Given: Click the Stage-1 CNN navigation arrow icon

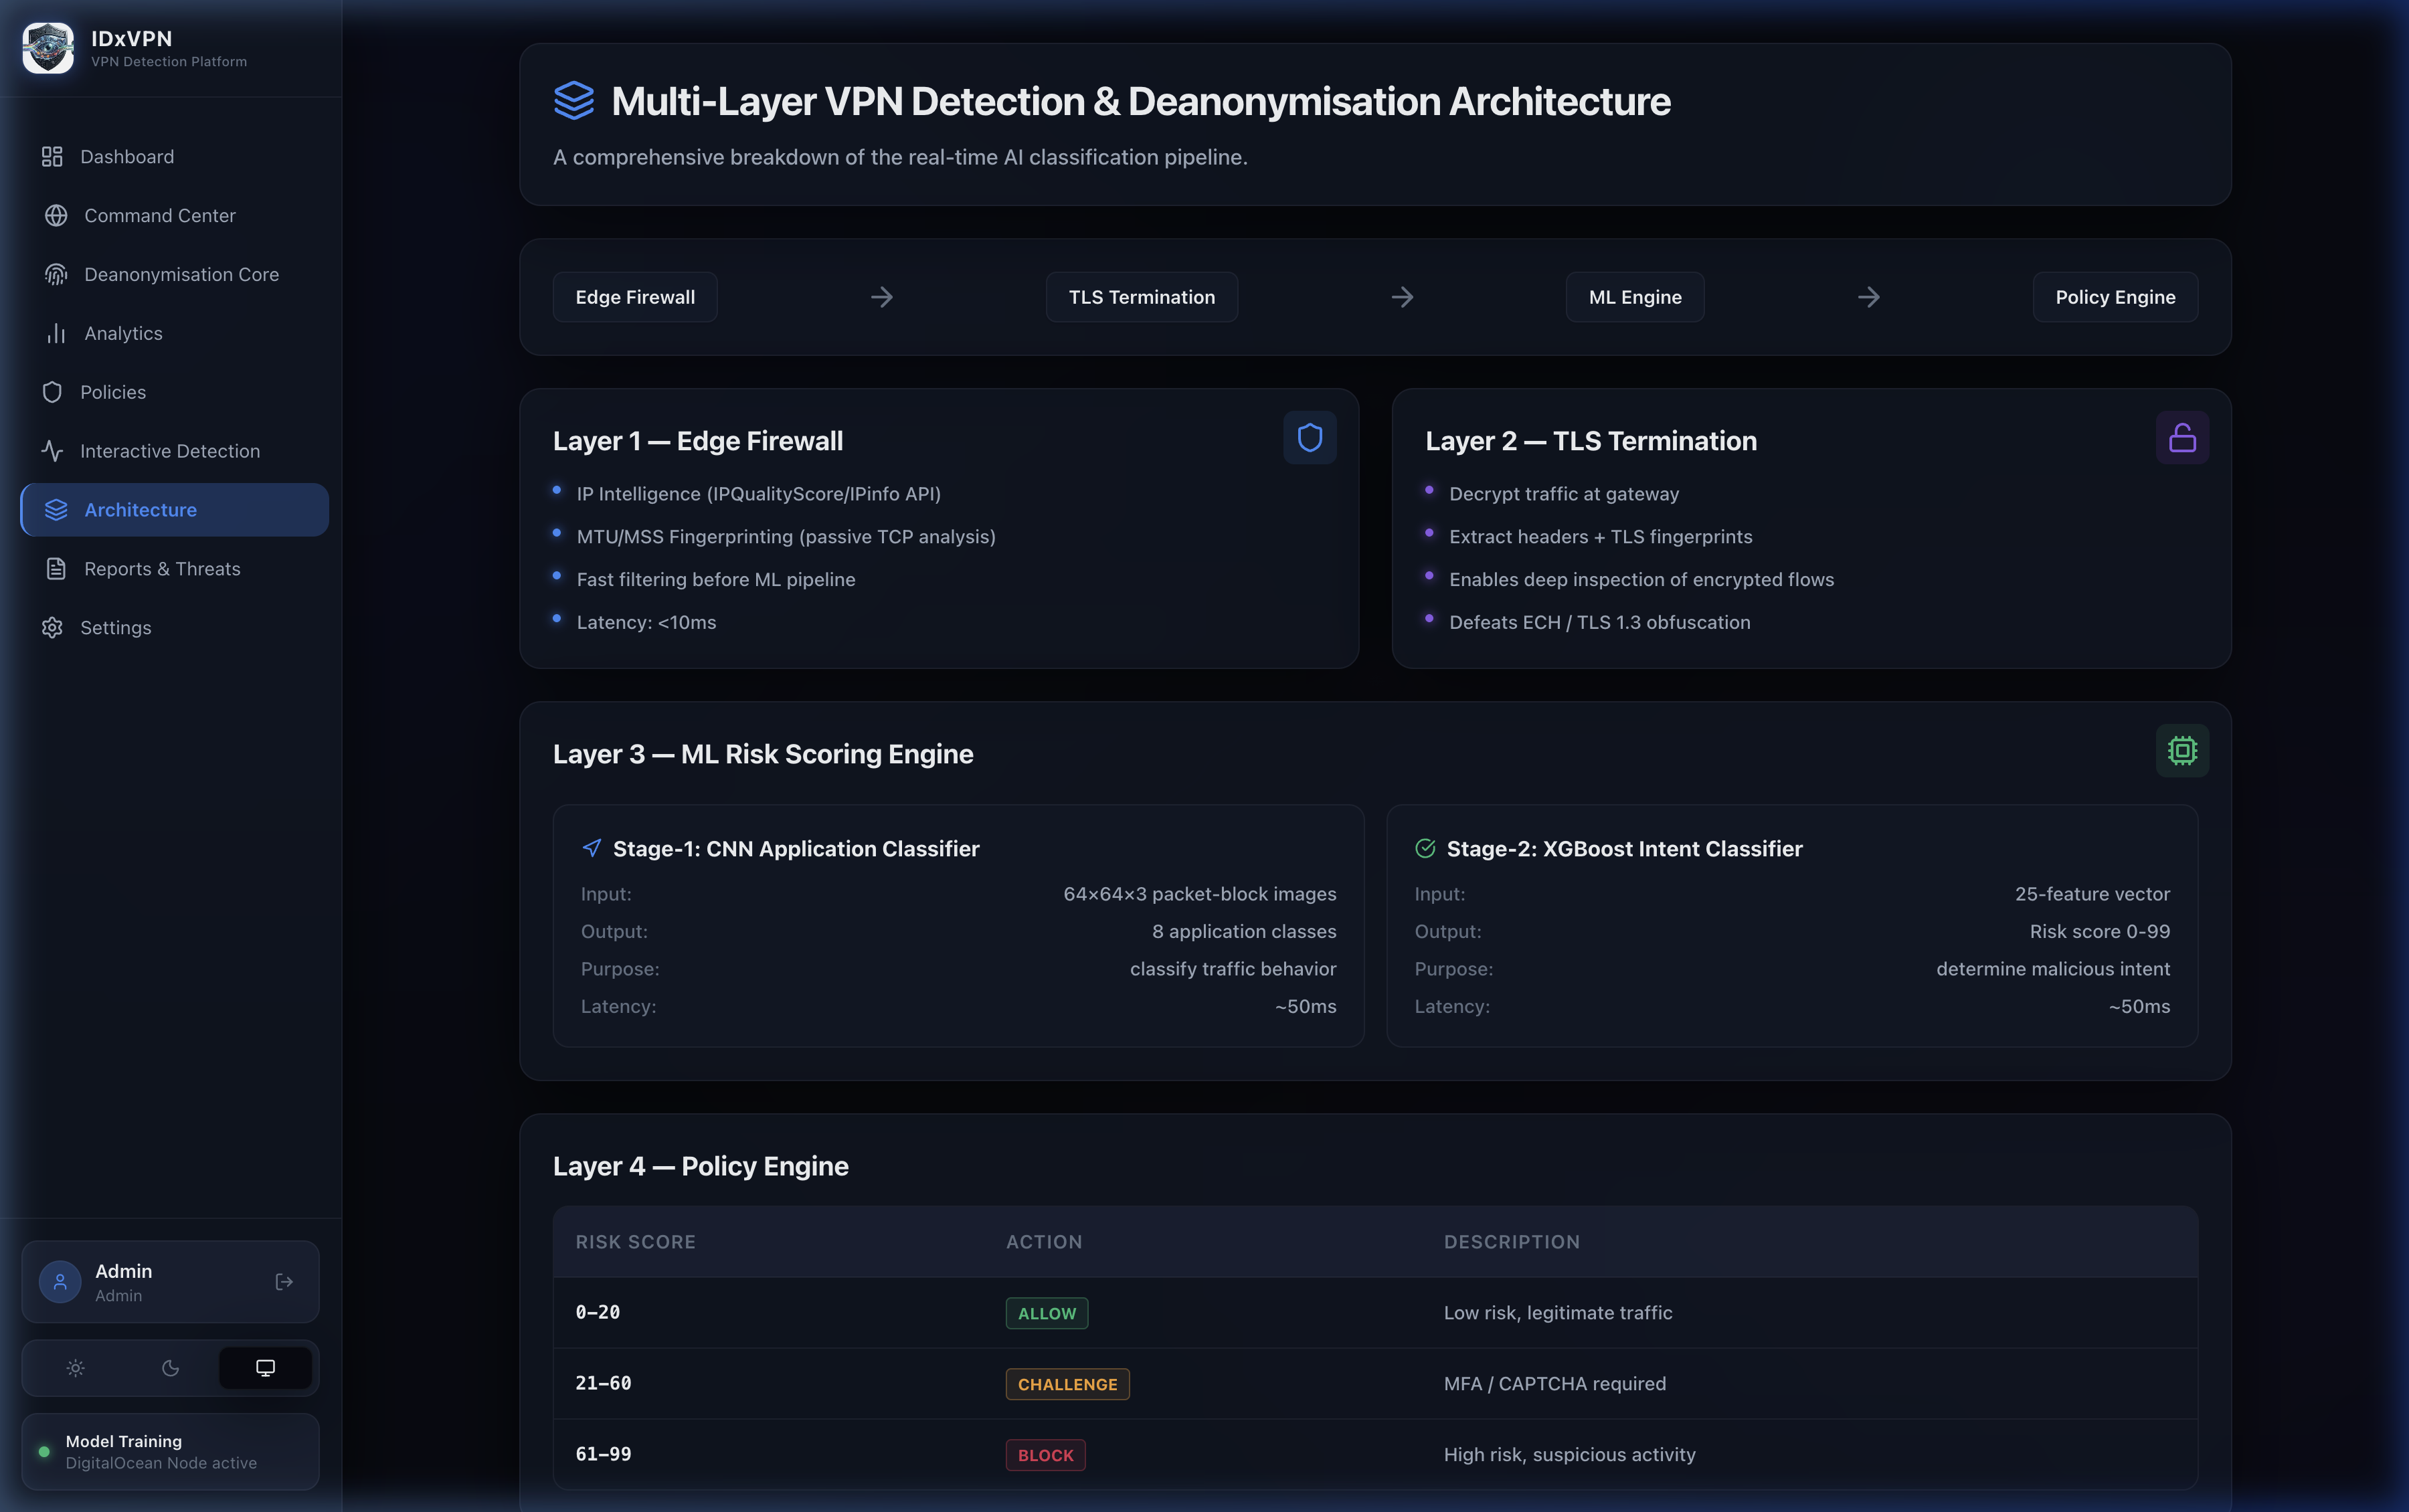Looking at the screenshot, I should (592, 848).
